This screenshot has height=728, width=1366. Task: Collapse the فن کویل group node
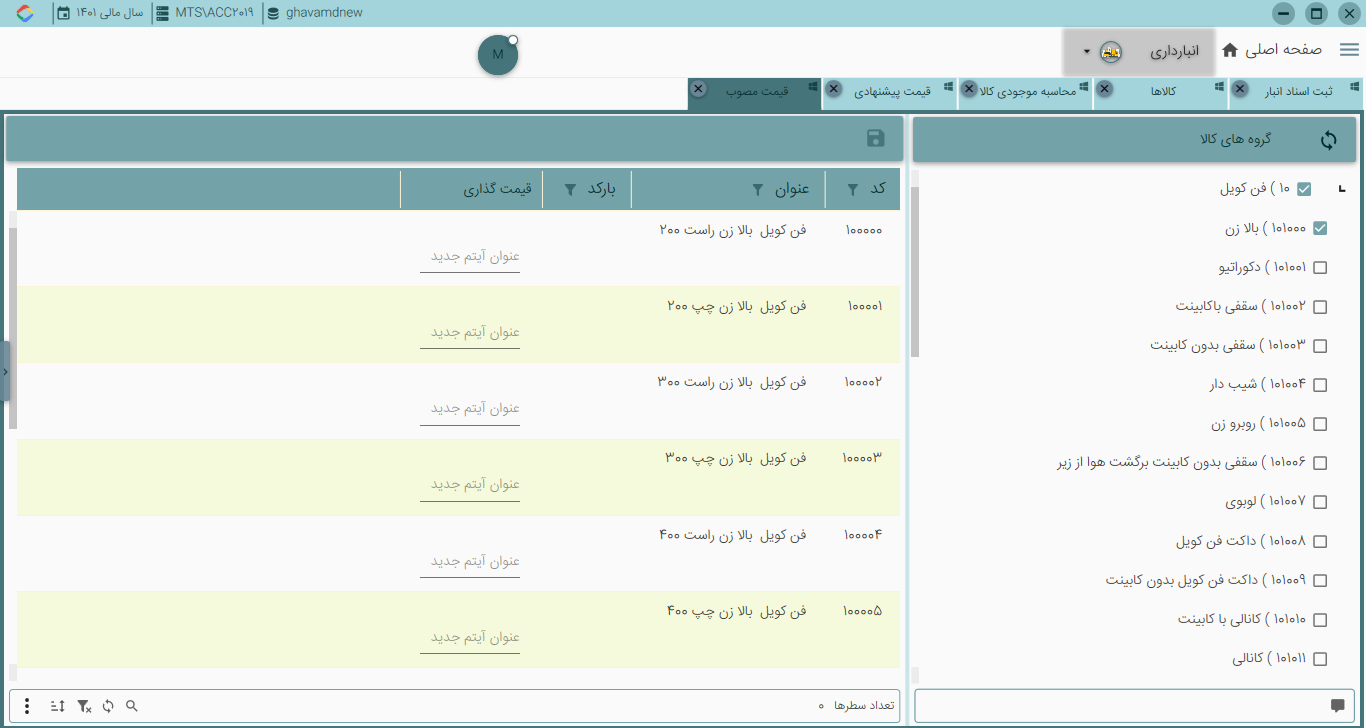point(1341,189)
